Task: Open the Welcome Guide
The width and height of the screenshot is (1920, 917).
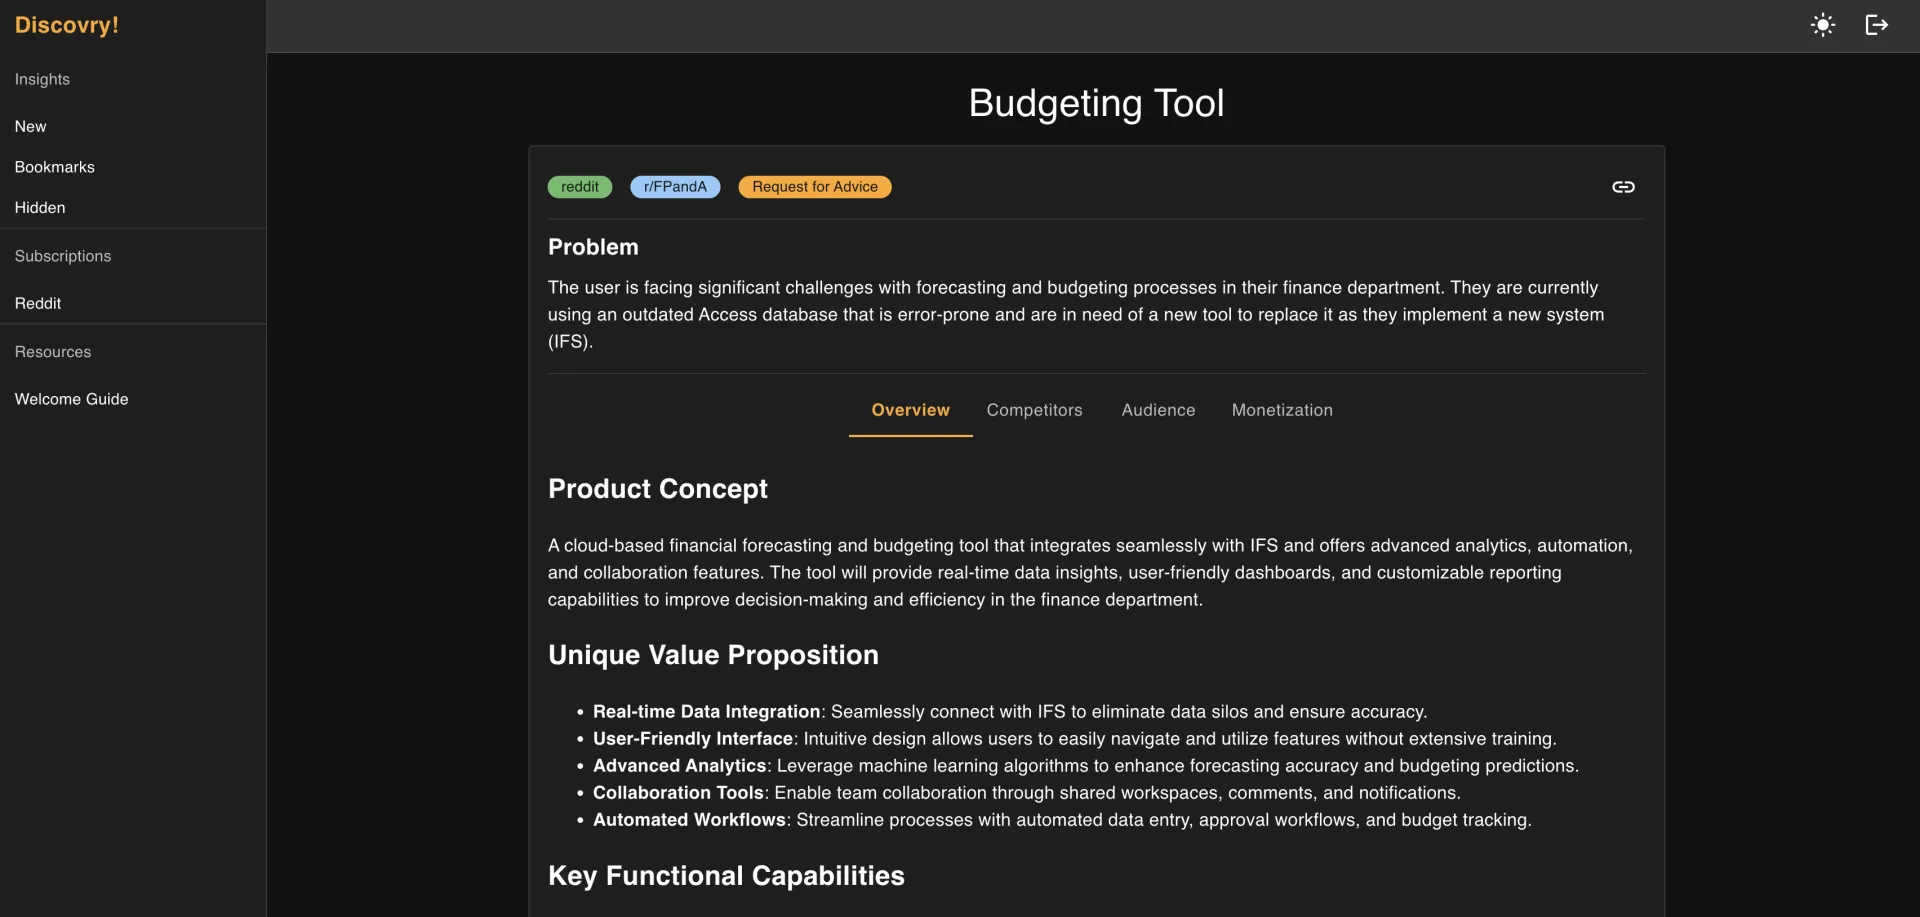Action: 72,399
